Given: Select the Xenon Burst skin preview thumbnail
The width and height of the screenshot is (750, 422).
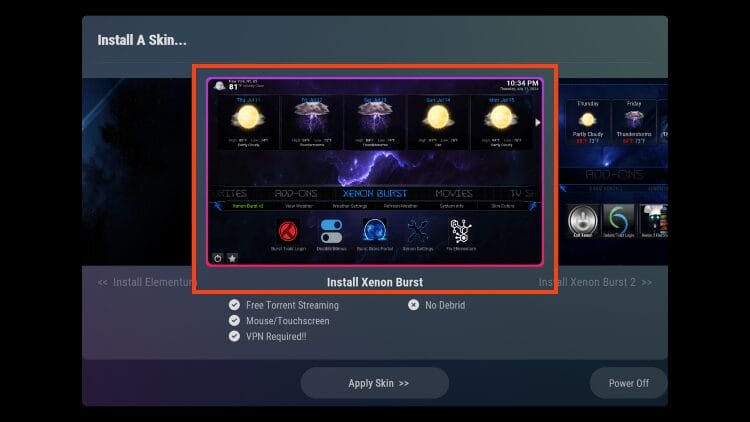Looking at the screenshot, I should tap(375, 172).
